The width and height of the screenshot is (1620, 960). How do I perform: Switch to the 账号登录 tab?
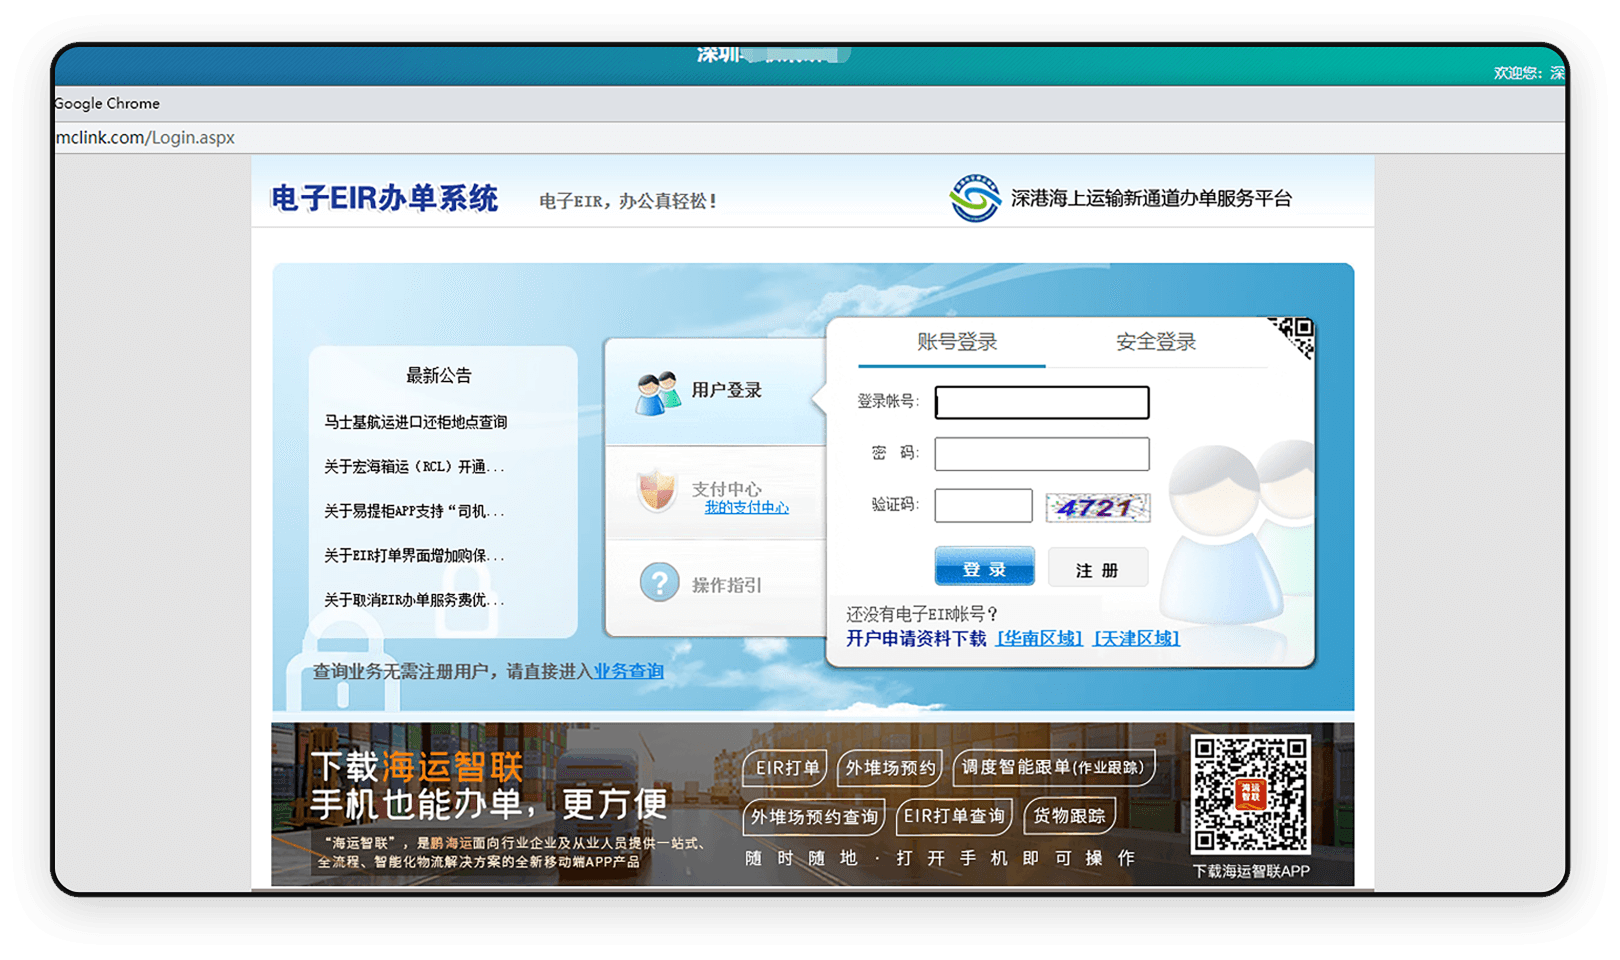coord(956,342)
